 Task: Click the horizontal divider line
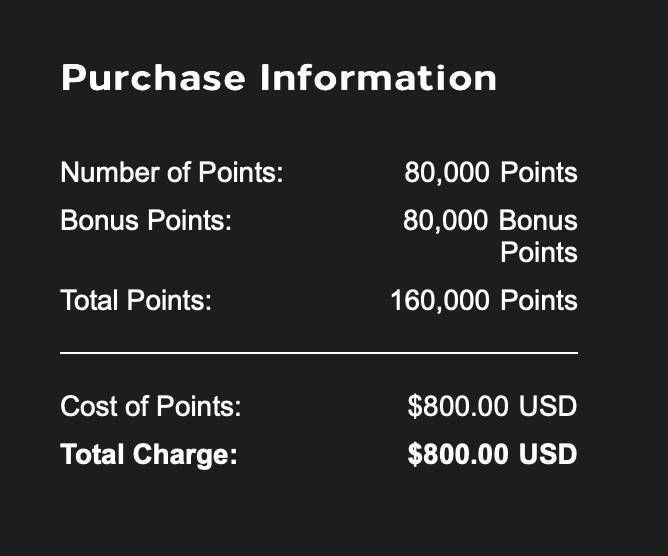(x=319, y=353)
